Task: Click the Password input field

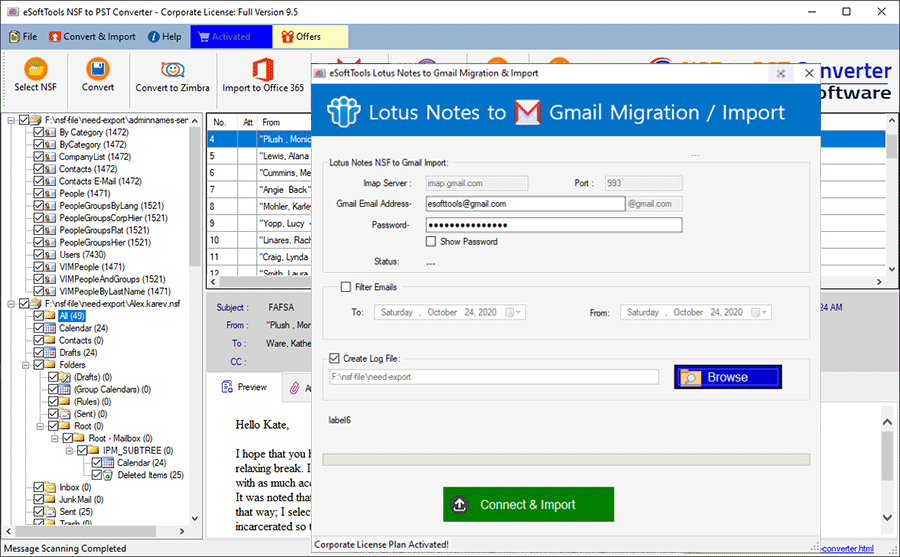Action: click(x=554, y=225)
